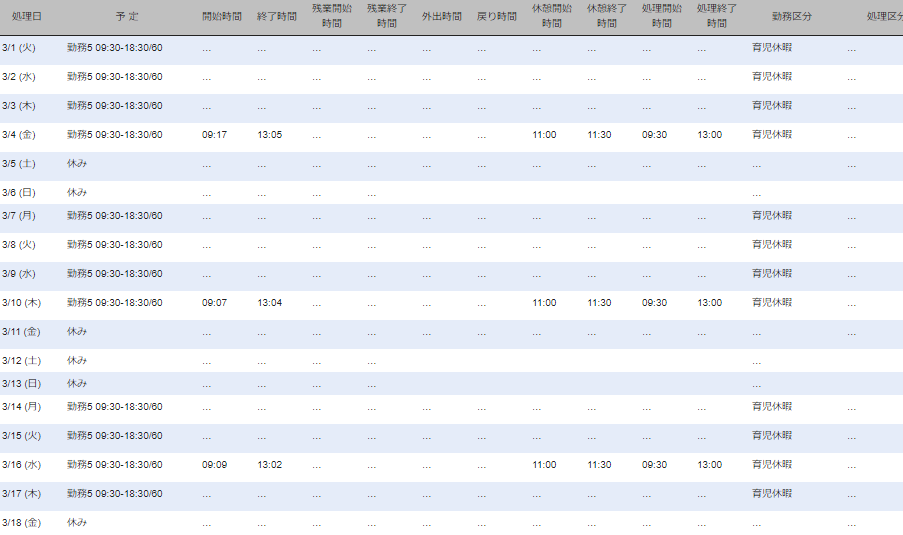Screen dimensions: 903x535
Task: Select the 休み schedule on 3/5 (土)
Action: click(77, 164)
